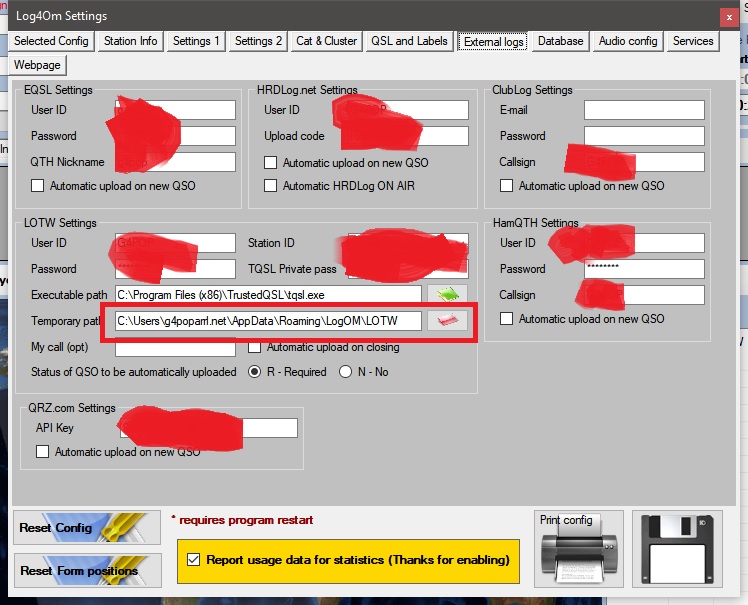This screenshot has width=748, height=605.
Task: Click the HamQTH User ID field
Action: tap(644, 243)
